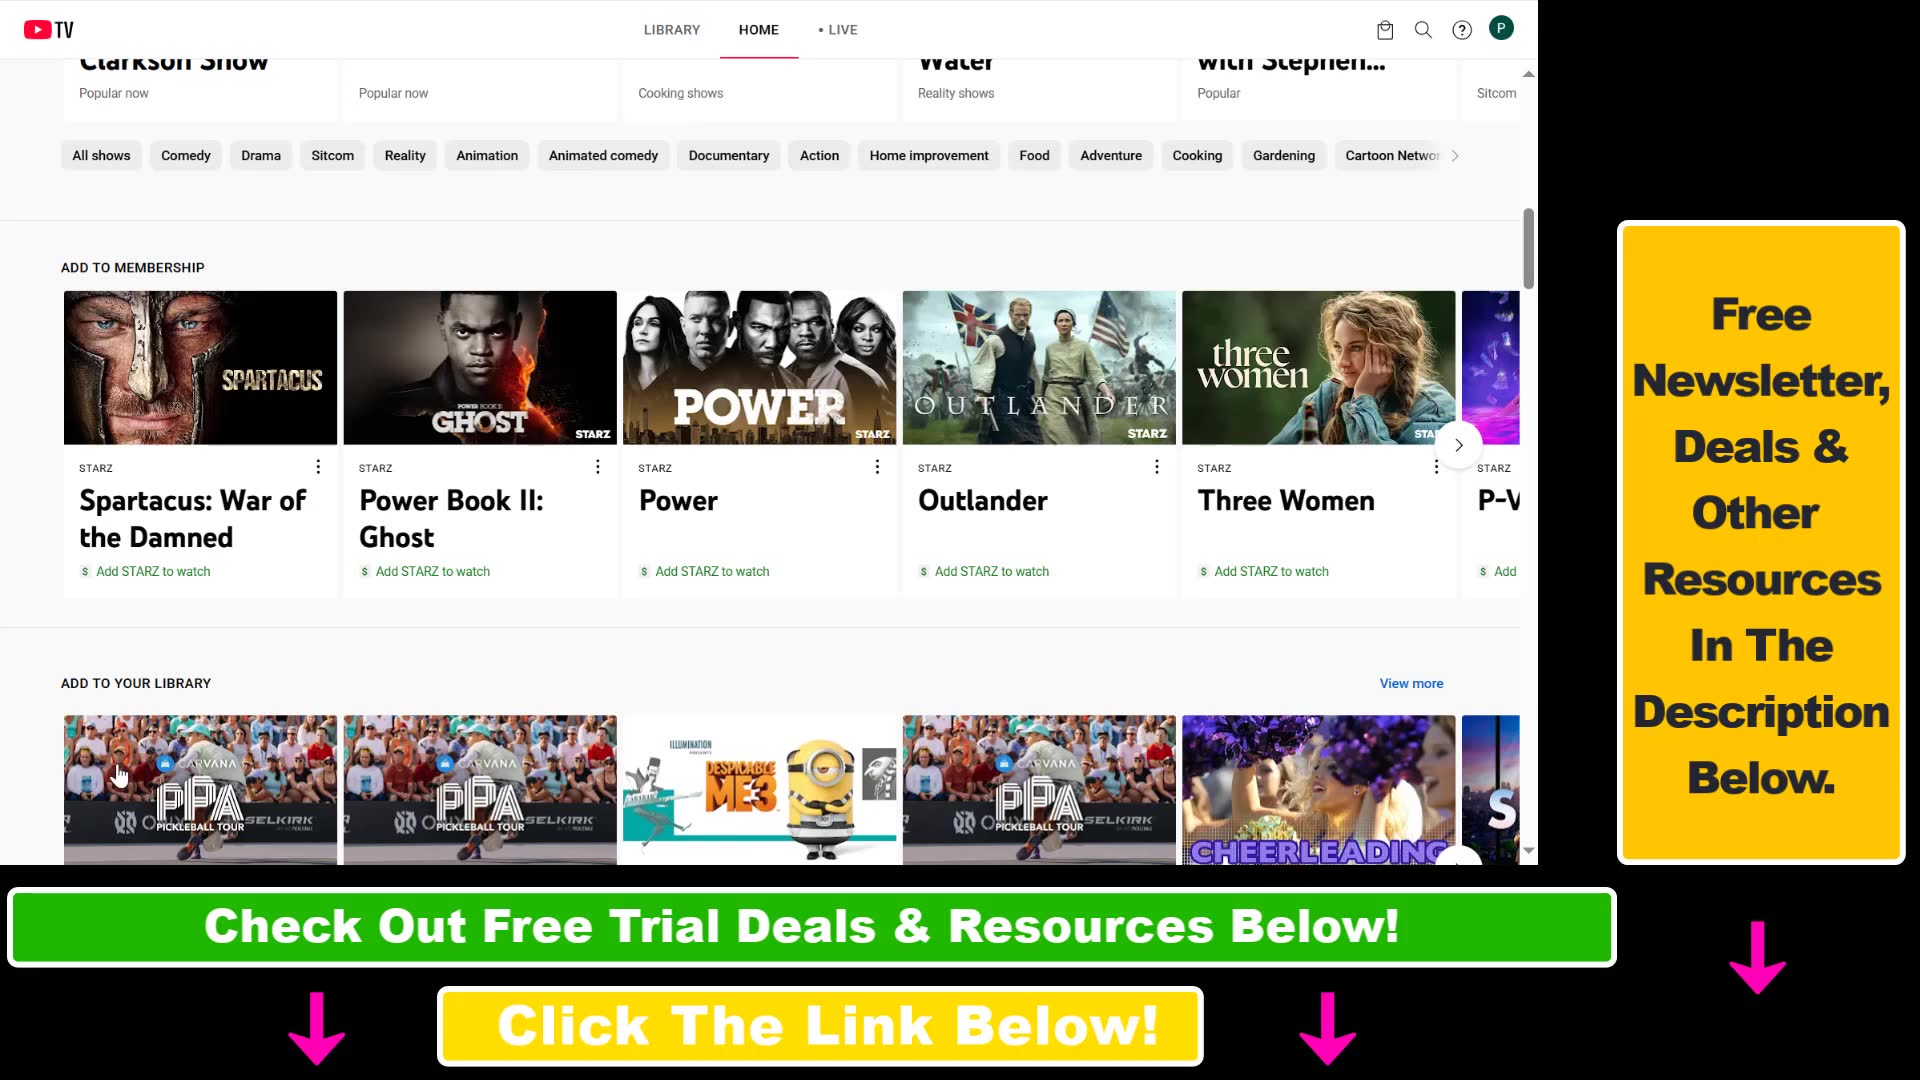Select the Home improvement filter chip
The image size is (1920, 1080).
(x=929, y=155)
